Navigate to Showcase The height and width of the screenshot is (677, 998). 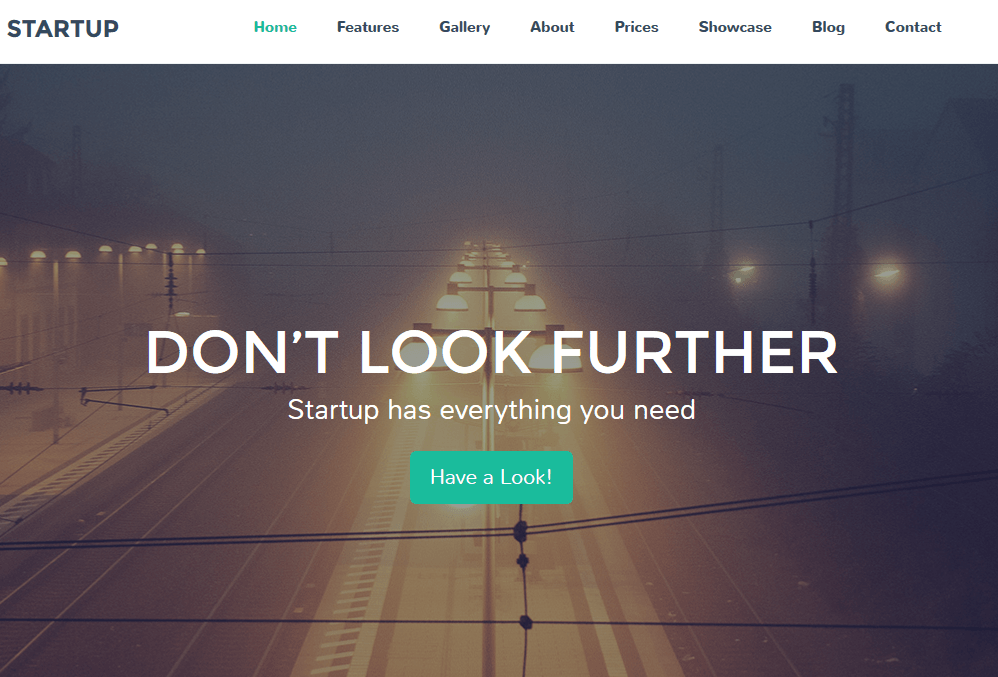click(735, 27)
